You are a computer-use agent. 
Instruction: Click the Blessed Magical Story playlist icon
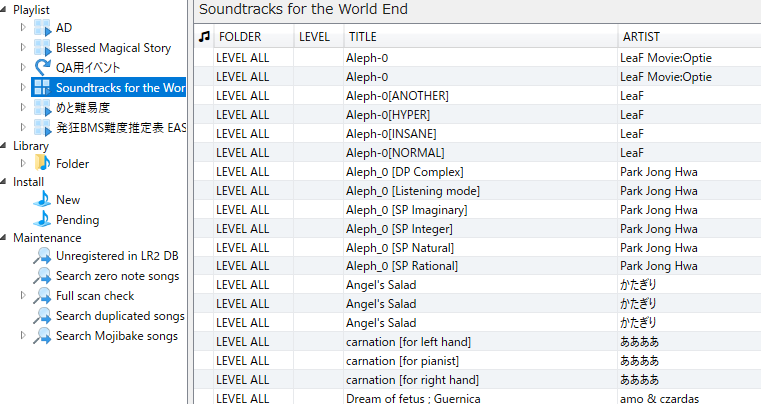[x=43, y=48]
